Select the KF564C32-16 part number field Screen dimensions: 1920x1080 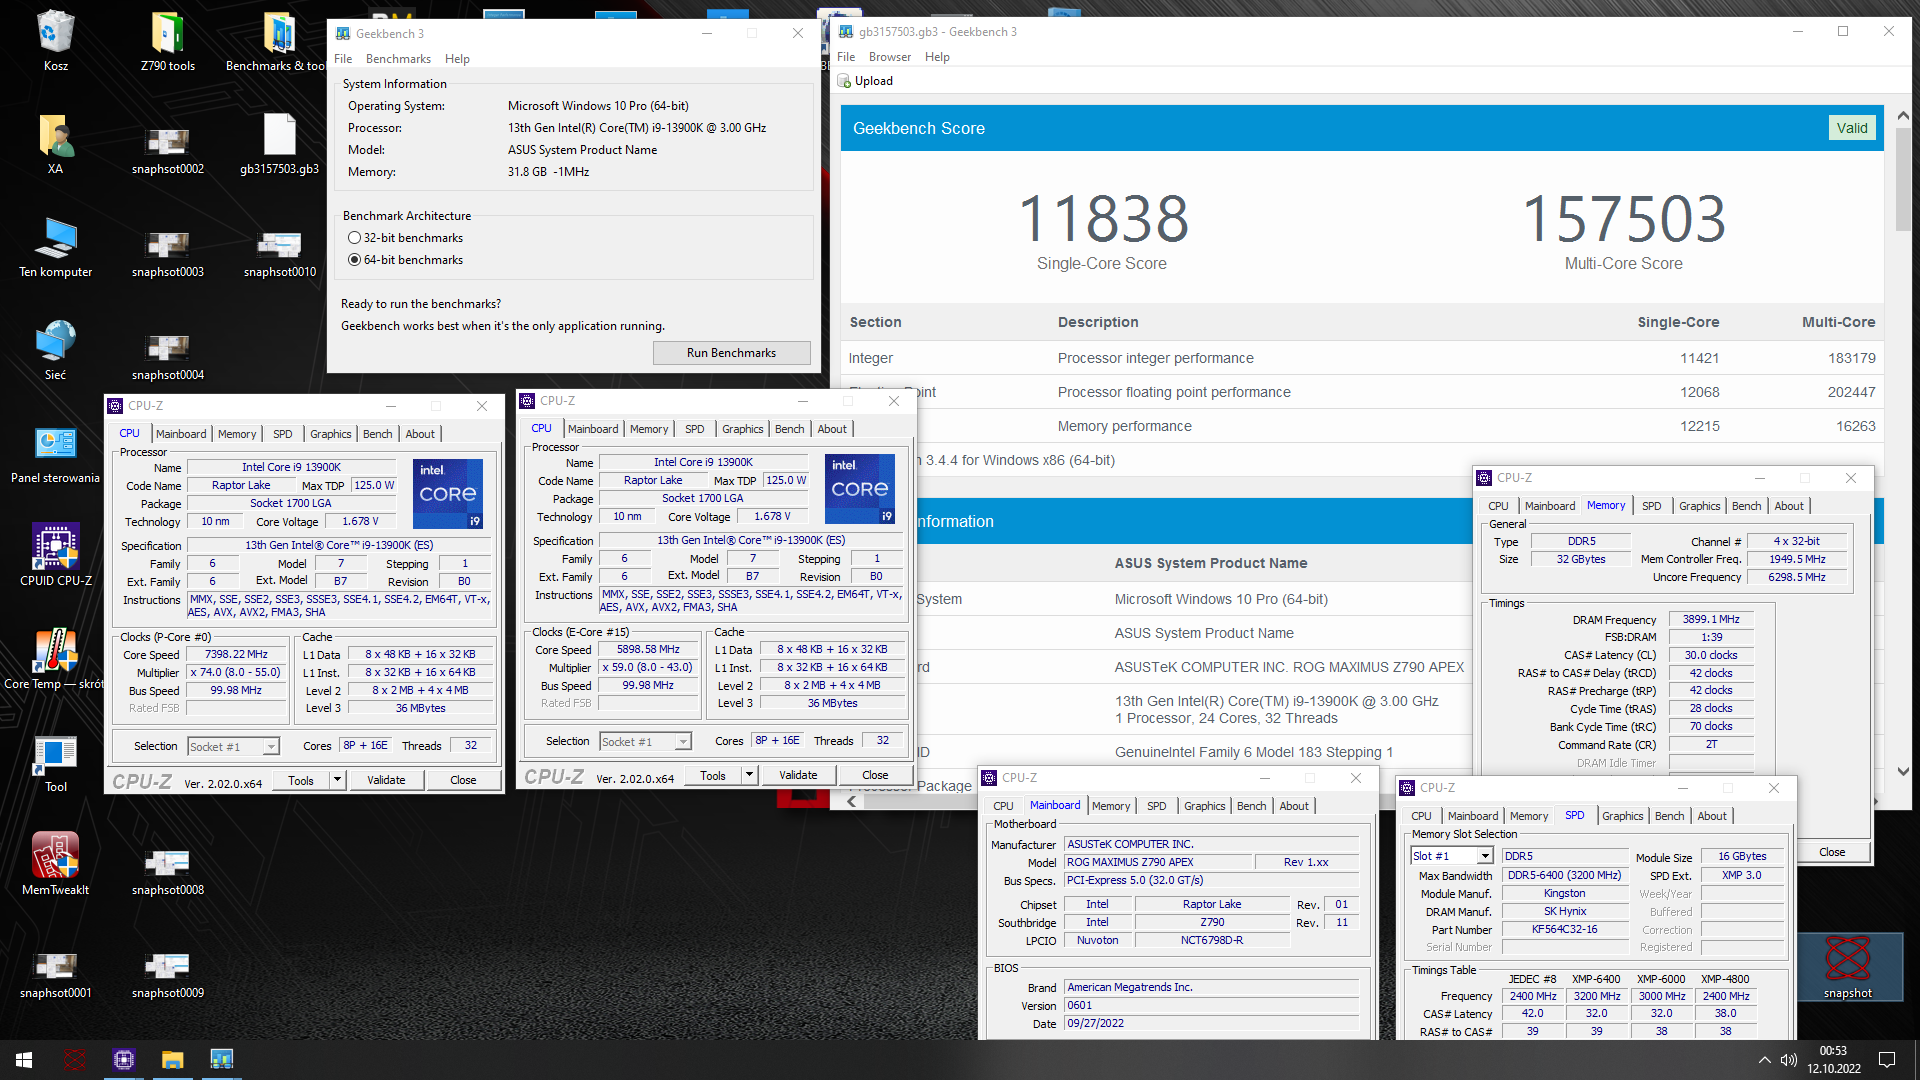1564,929
